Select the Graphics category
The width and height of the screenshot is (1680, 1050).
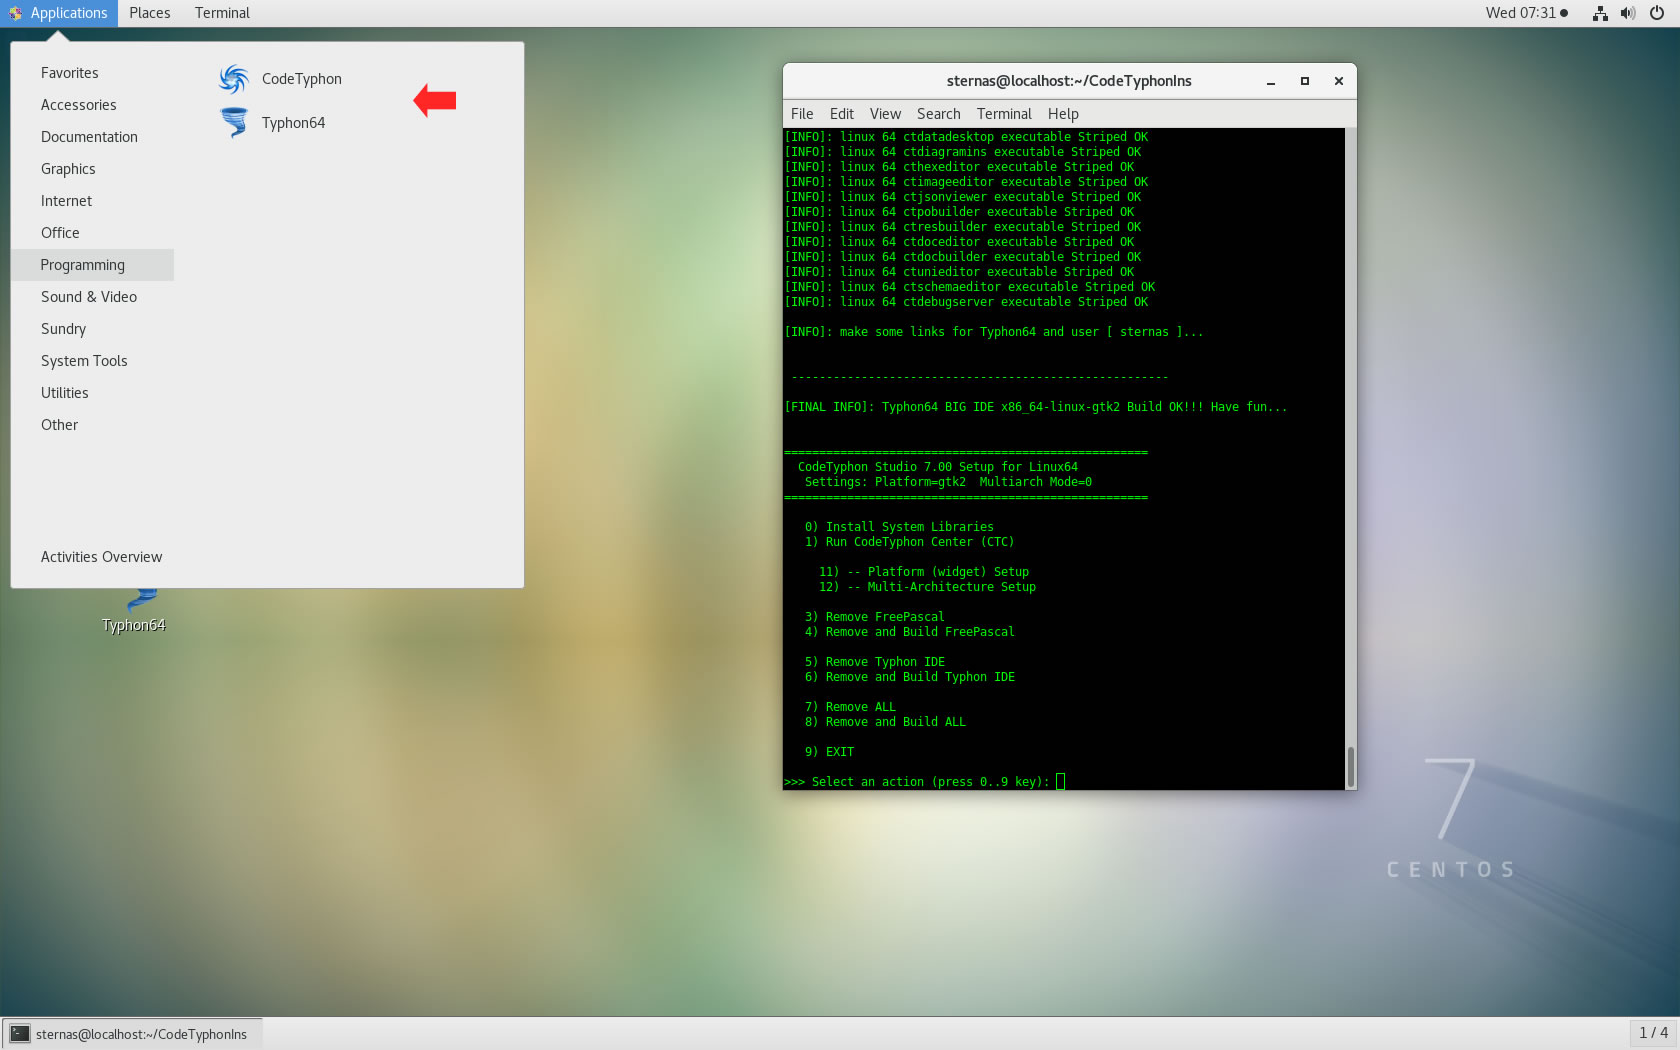coord(92,169)
